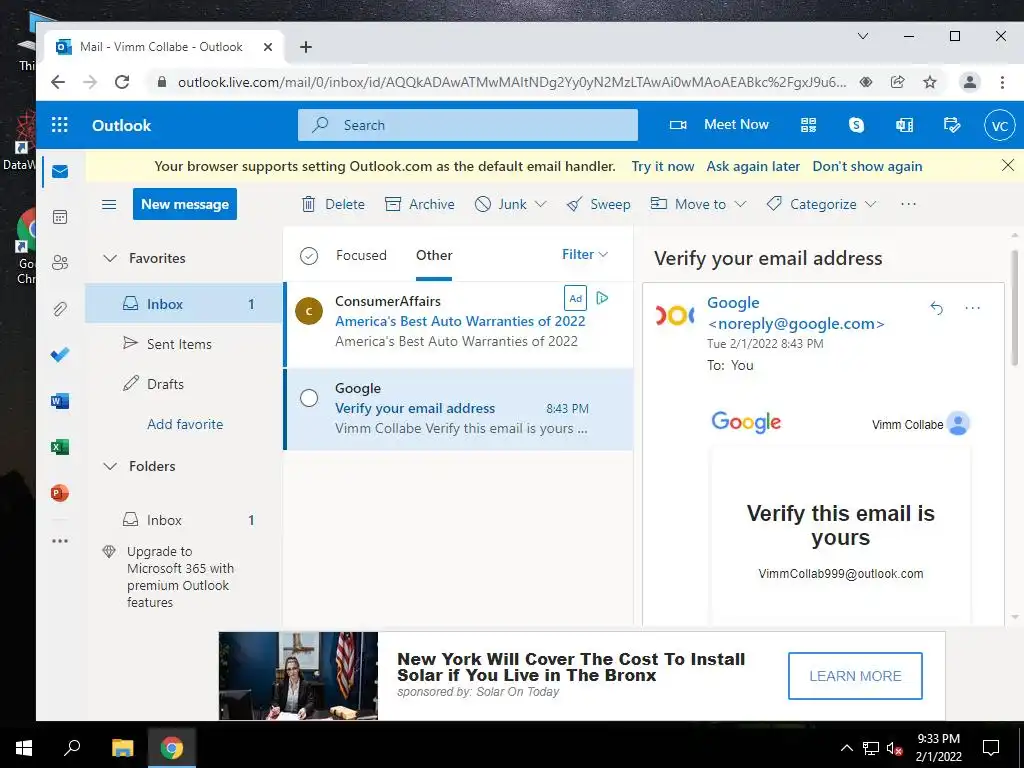Mark selected email as Junk

tap(501, 204)
